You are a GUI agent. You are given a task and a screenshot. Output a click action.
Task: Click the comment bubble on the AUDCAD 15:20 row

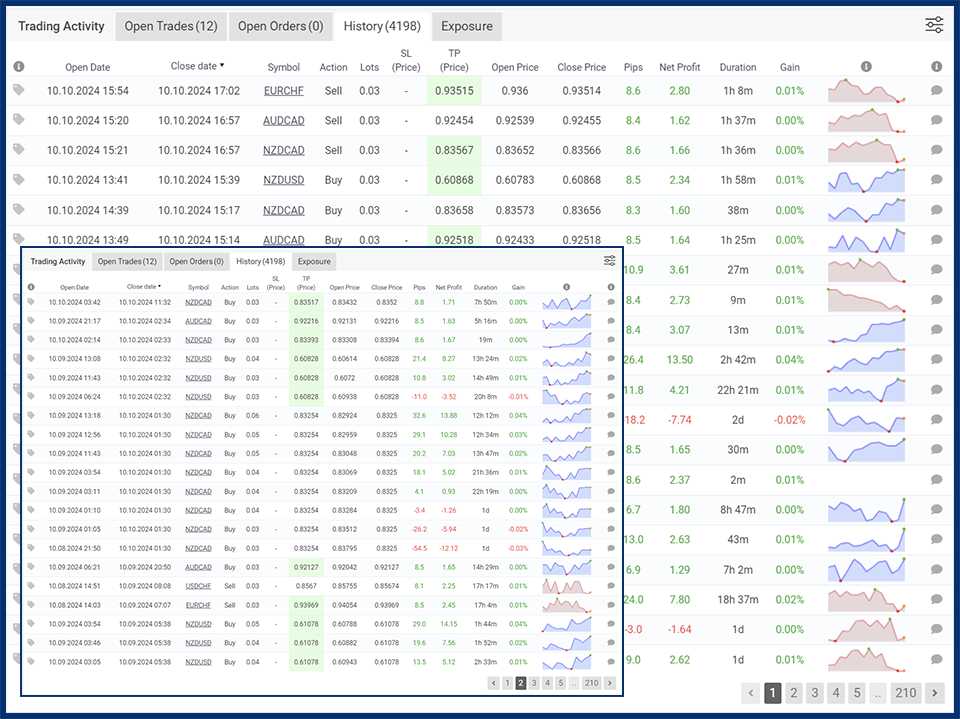(x=936, y=120)
